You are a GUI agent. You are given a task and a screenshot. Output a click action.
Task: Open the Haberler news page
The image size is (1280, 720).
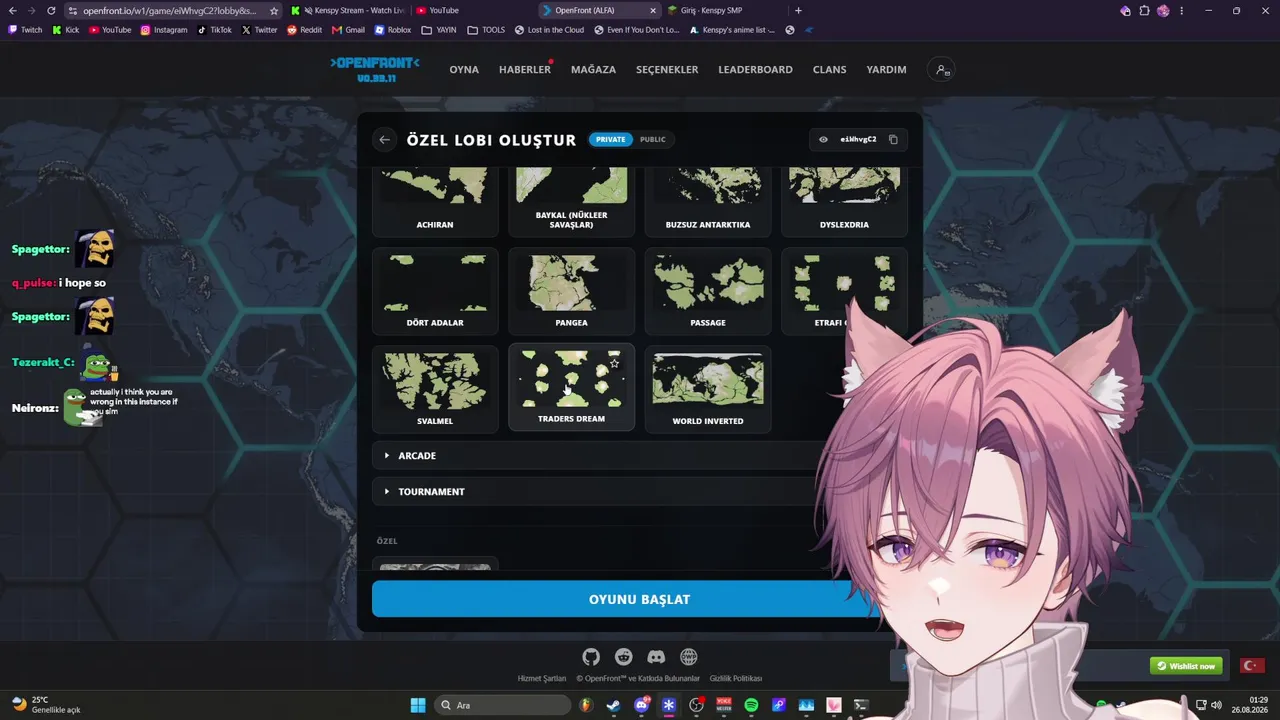525,70
